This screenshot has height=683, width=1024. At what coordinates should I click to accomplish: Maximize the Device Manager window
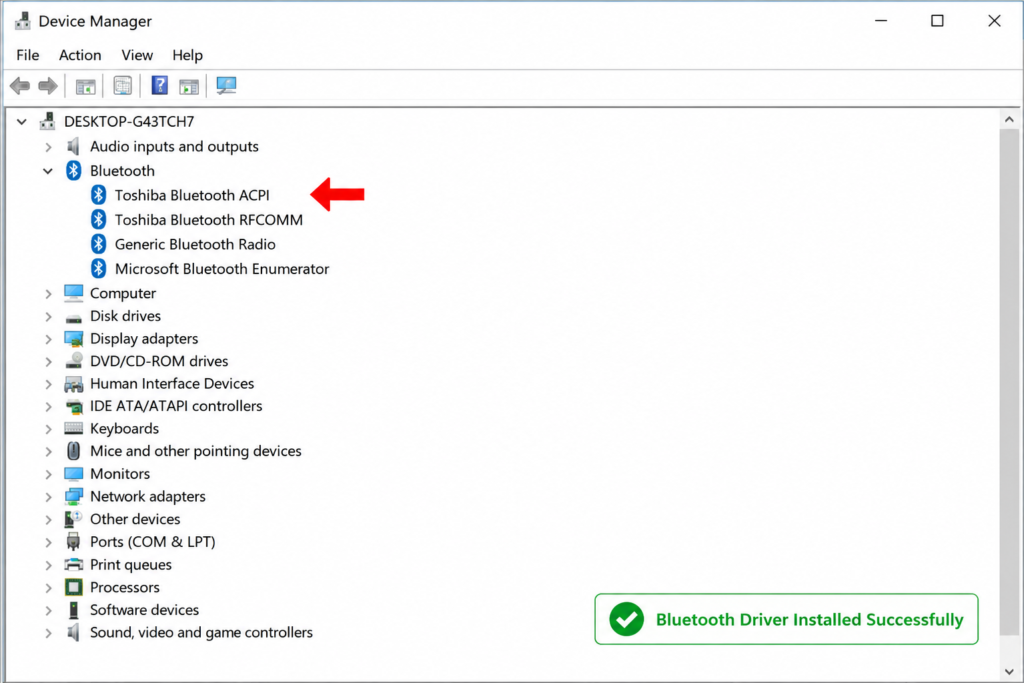937,21
